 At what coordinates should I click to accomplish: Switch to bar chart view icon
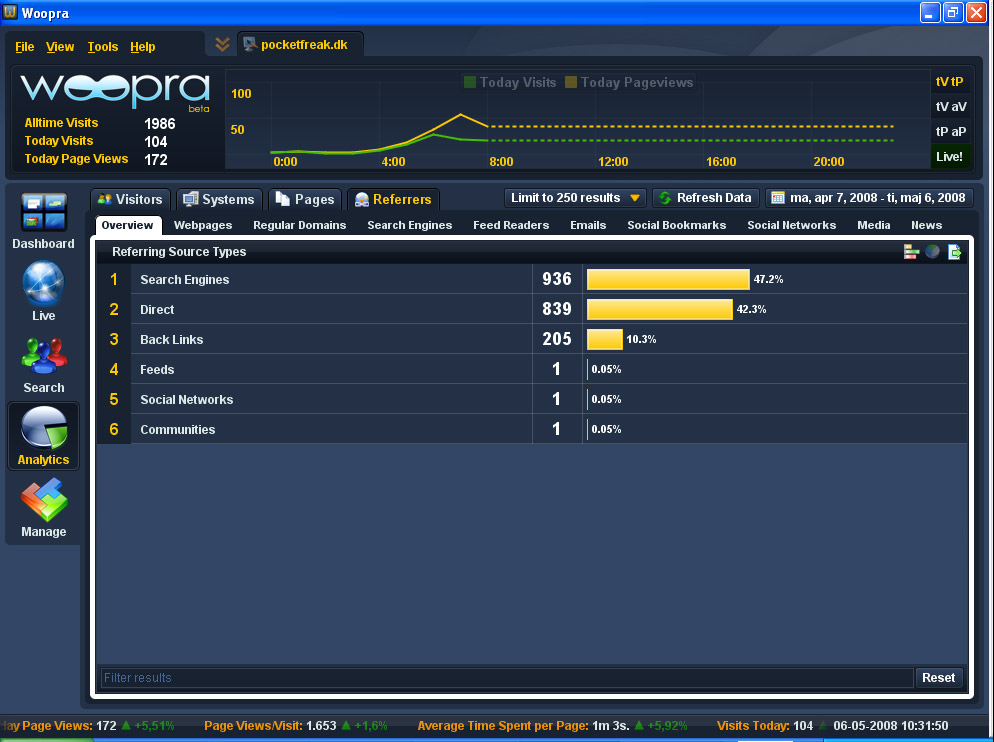pos(911,252)
